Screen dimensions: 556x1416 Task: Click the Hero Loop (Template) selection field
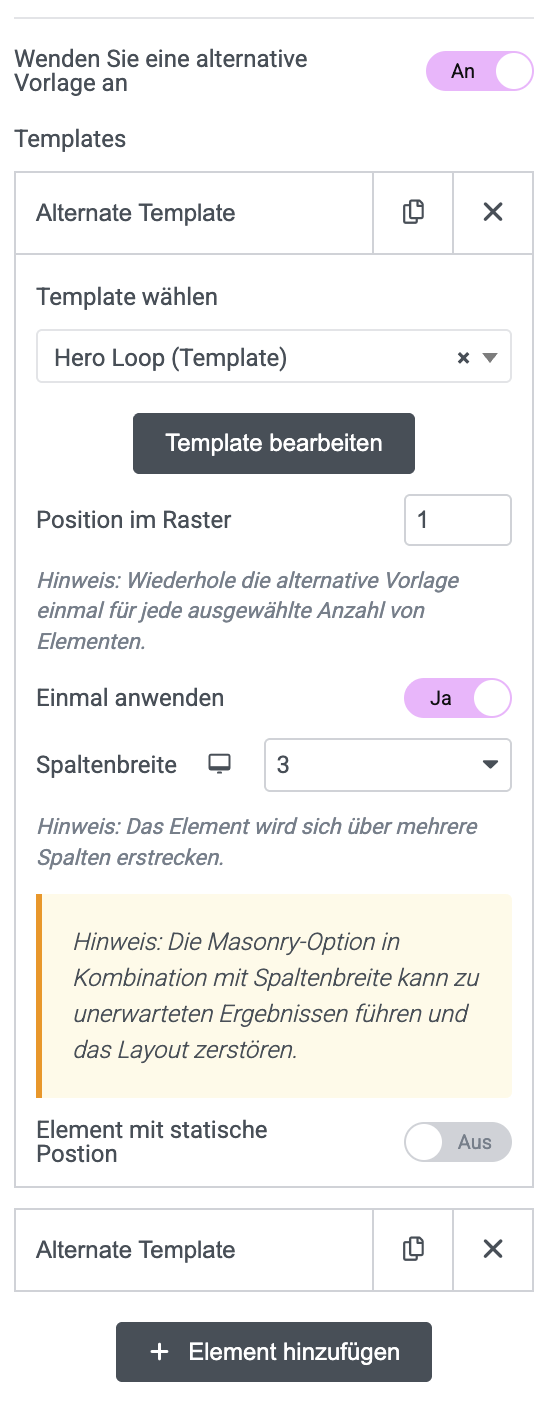pyautogui.click(x=274, y=357)
